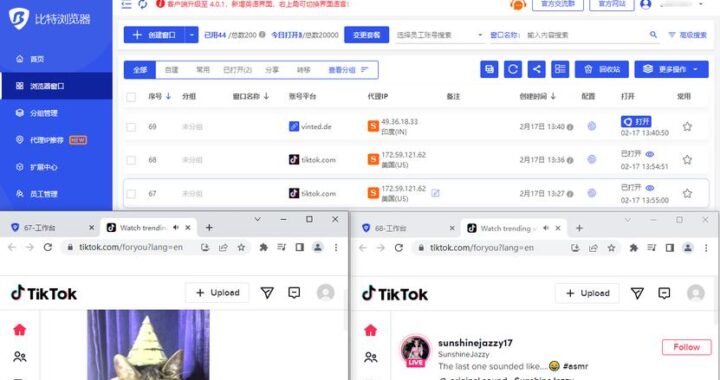This screenshot has height=380, width=720.
Task: Click the blue refresh list icon button
Action: (x=512, y=69)
